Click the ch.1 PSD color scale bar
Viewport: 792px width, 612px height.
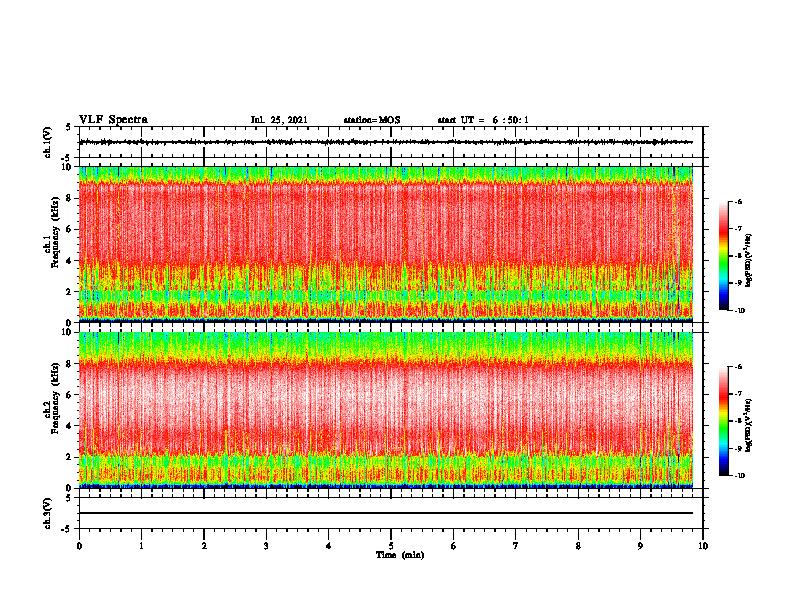click(x=723, y=256)
